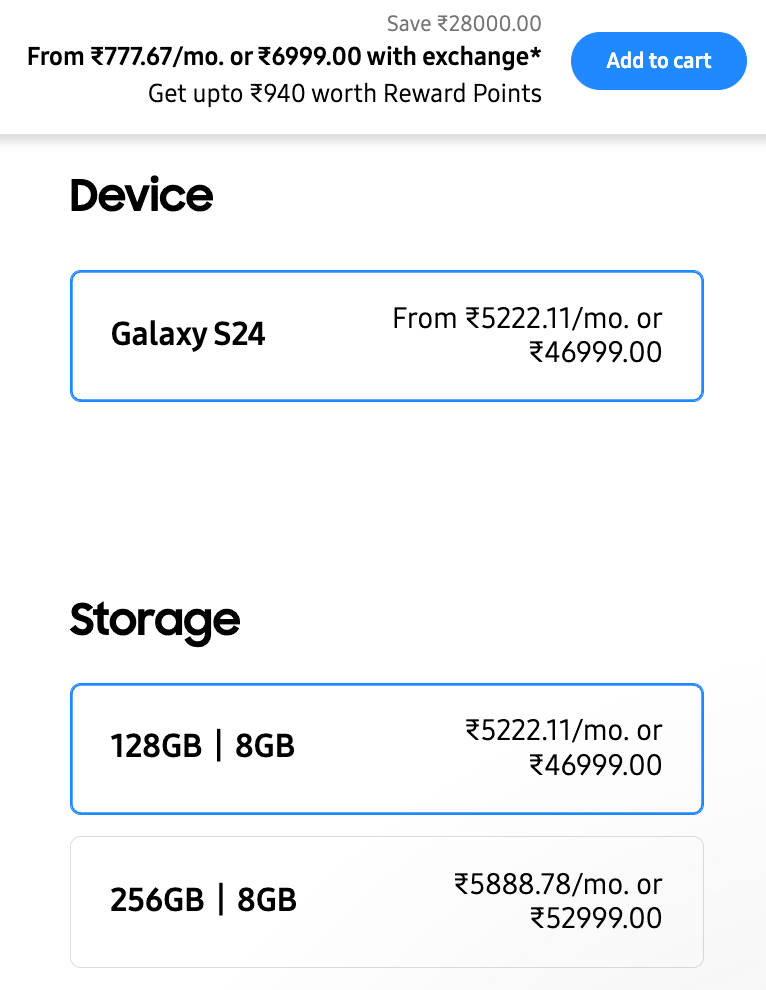
Task: Click the Device section heading
Action: click(x=141, y=196)
